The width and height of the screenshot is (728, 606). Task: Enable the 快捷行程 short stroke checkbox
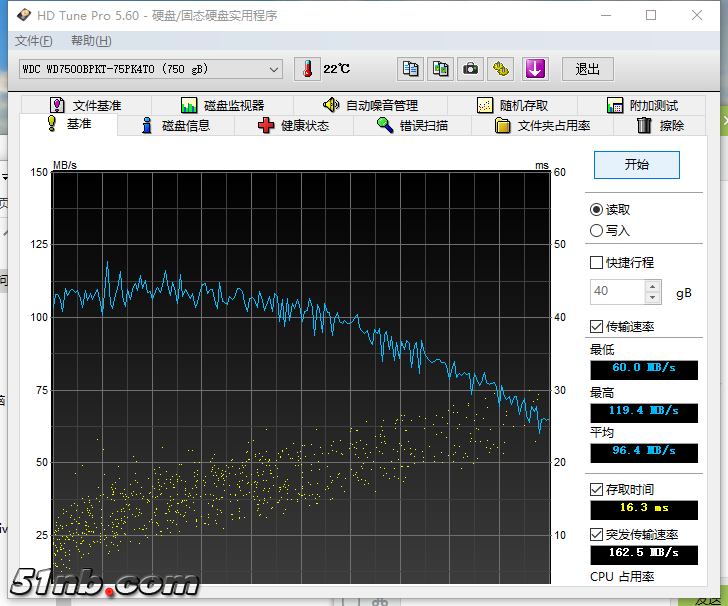pos(597,262)
